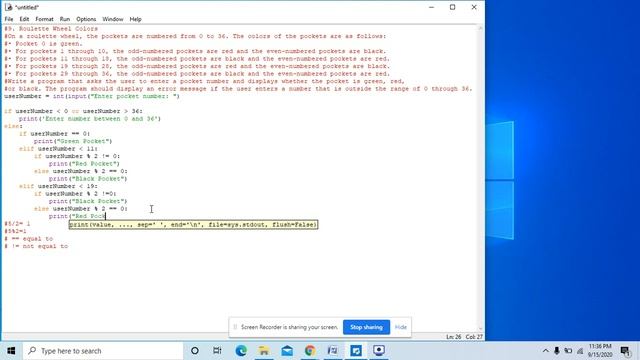Image resolution: width=640 pixels, height=360 pixels.
Task: Click the Screen Recorder taskbar icon
Action: point(379,351)
